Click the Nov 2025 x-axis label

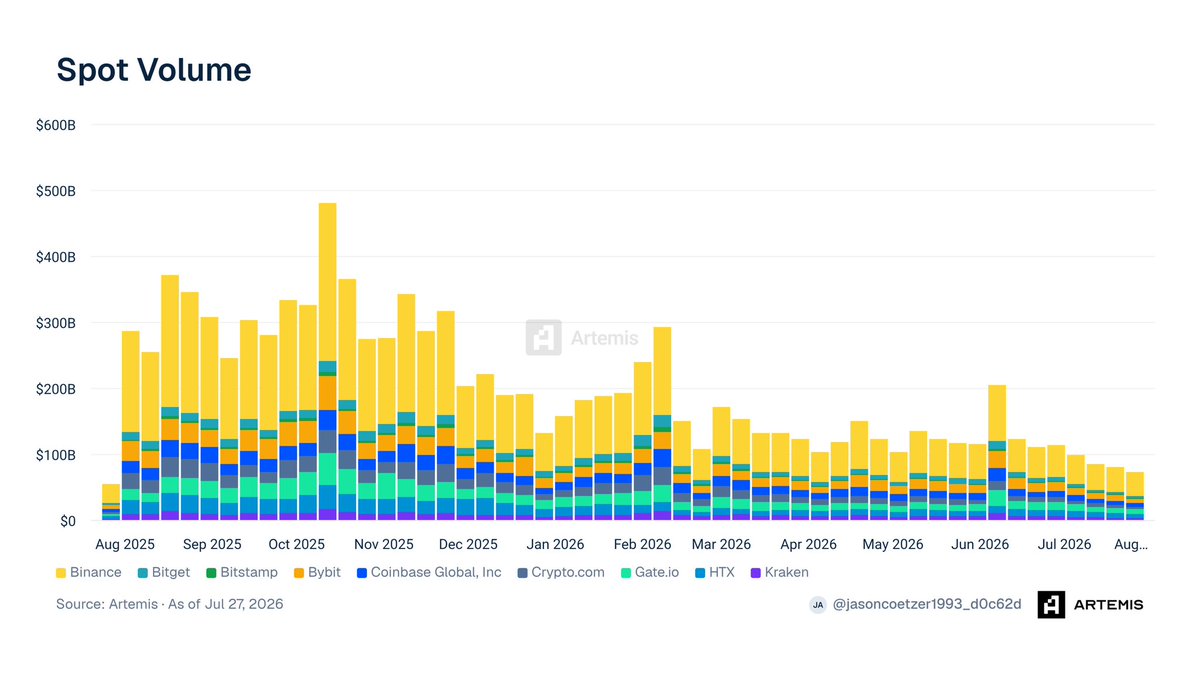384,544
